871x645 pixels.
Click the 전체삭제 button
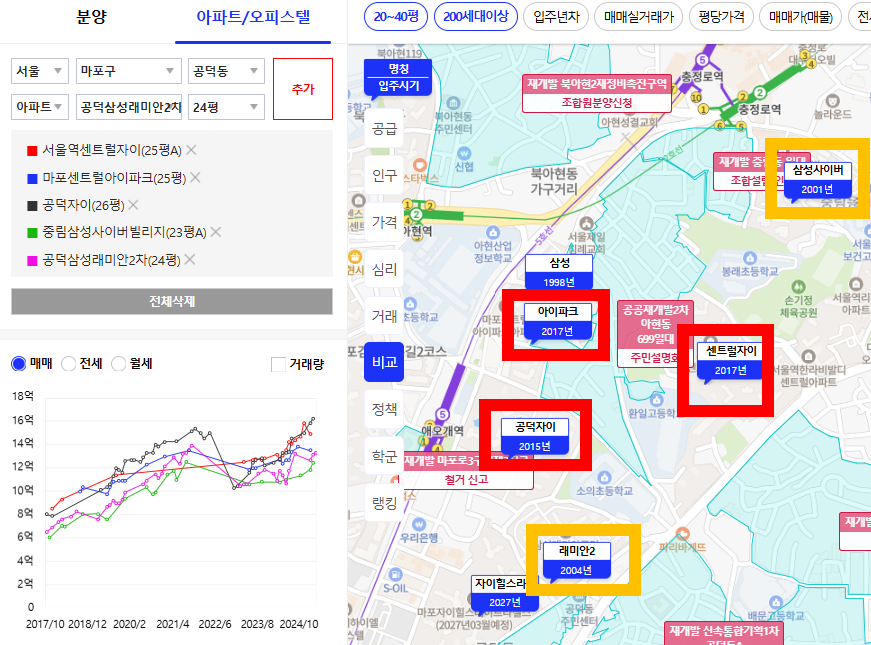pos(172,301)
